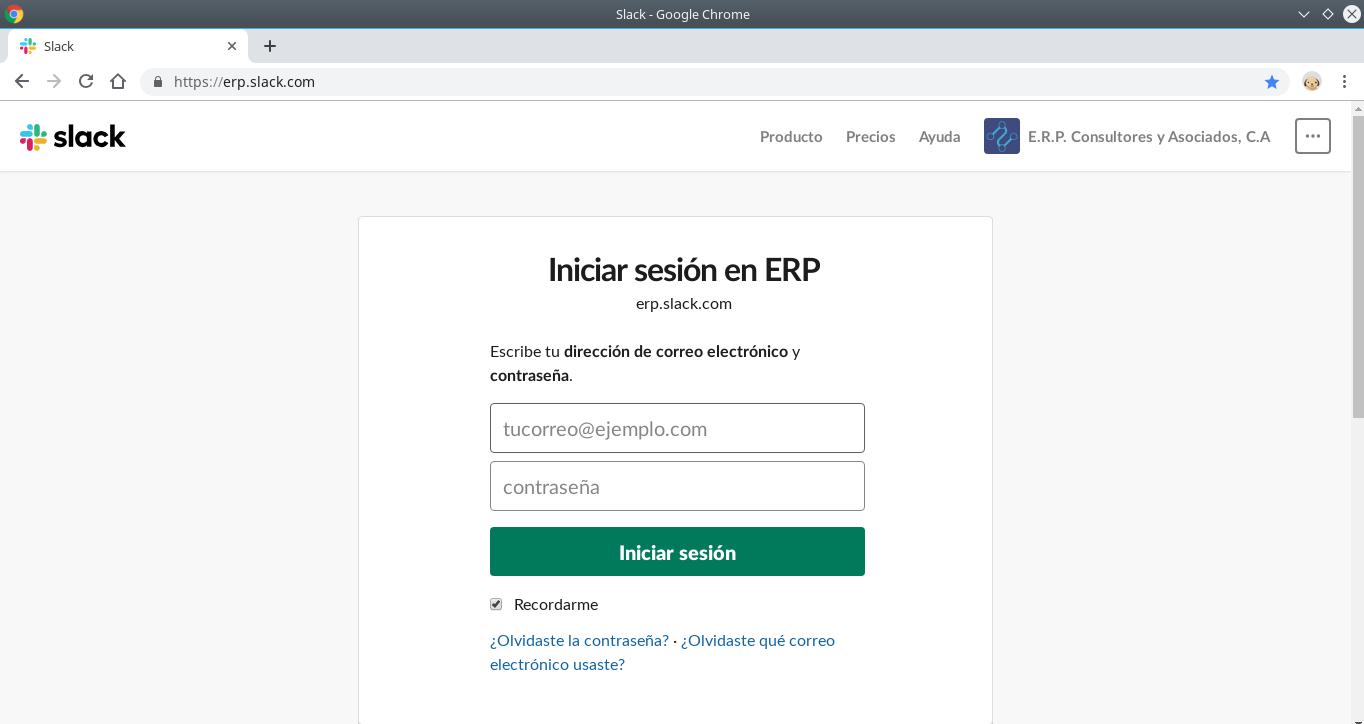Open the Chrome menu with three vertical dots
Screen dimensions: 1364x724
coord(1345,82)
